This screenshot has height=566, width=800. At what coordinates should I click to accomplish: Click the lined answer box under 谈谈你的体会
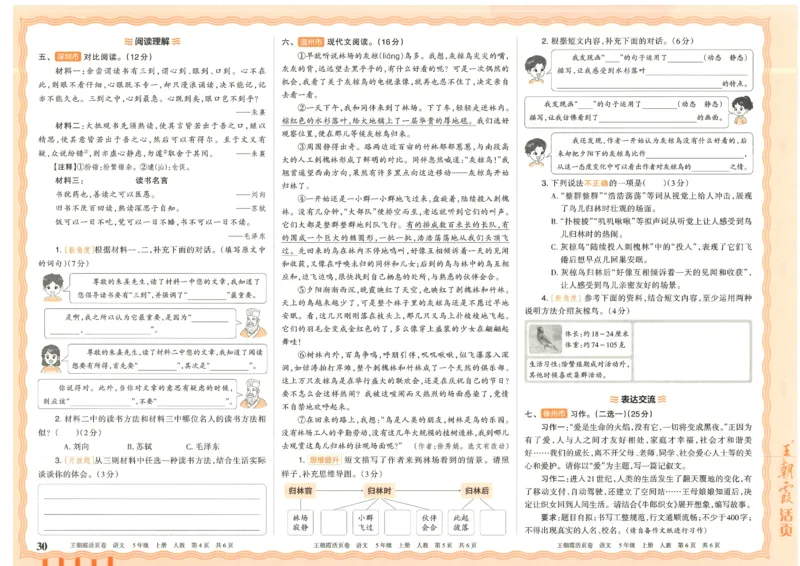coord(152,509)
